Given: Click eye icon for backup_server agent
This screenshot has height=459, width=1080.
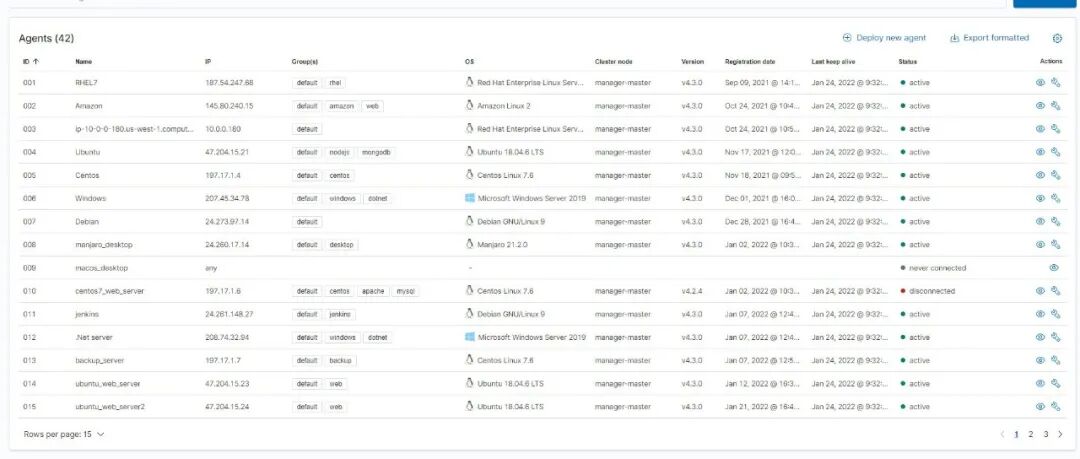Looking at the screenshot, I should (x=1040, y=360).
